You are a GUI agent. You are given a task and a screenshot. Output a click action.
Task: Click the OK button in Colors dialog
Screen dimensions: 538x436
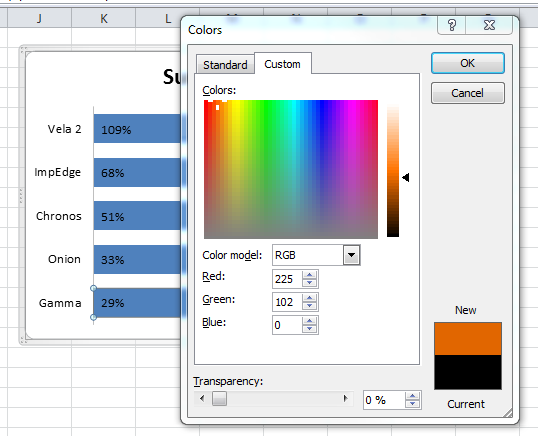pos(468,63)
